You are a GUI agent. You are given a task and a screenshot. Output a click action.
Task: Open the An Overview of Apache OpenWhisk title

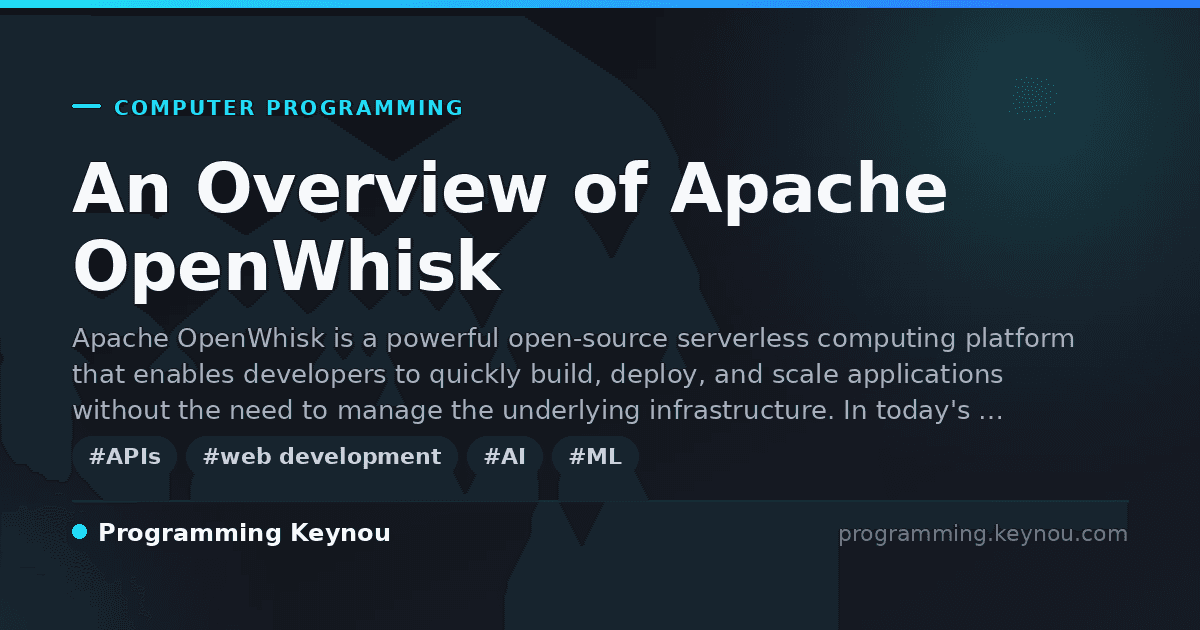(510, 228)
